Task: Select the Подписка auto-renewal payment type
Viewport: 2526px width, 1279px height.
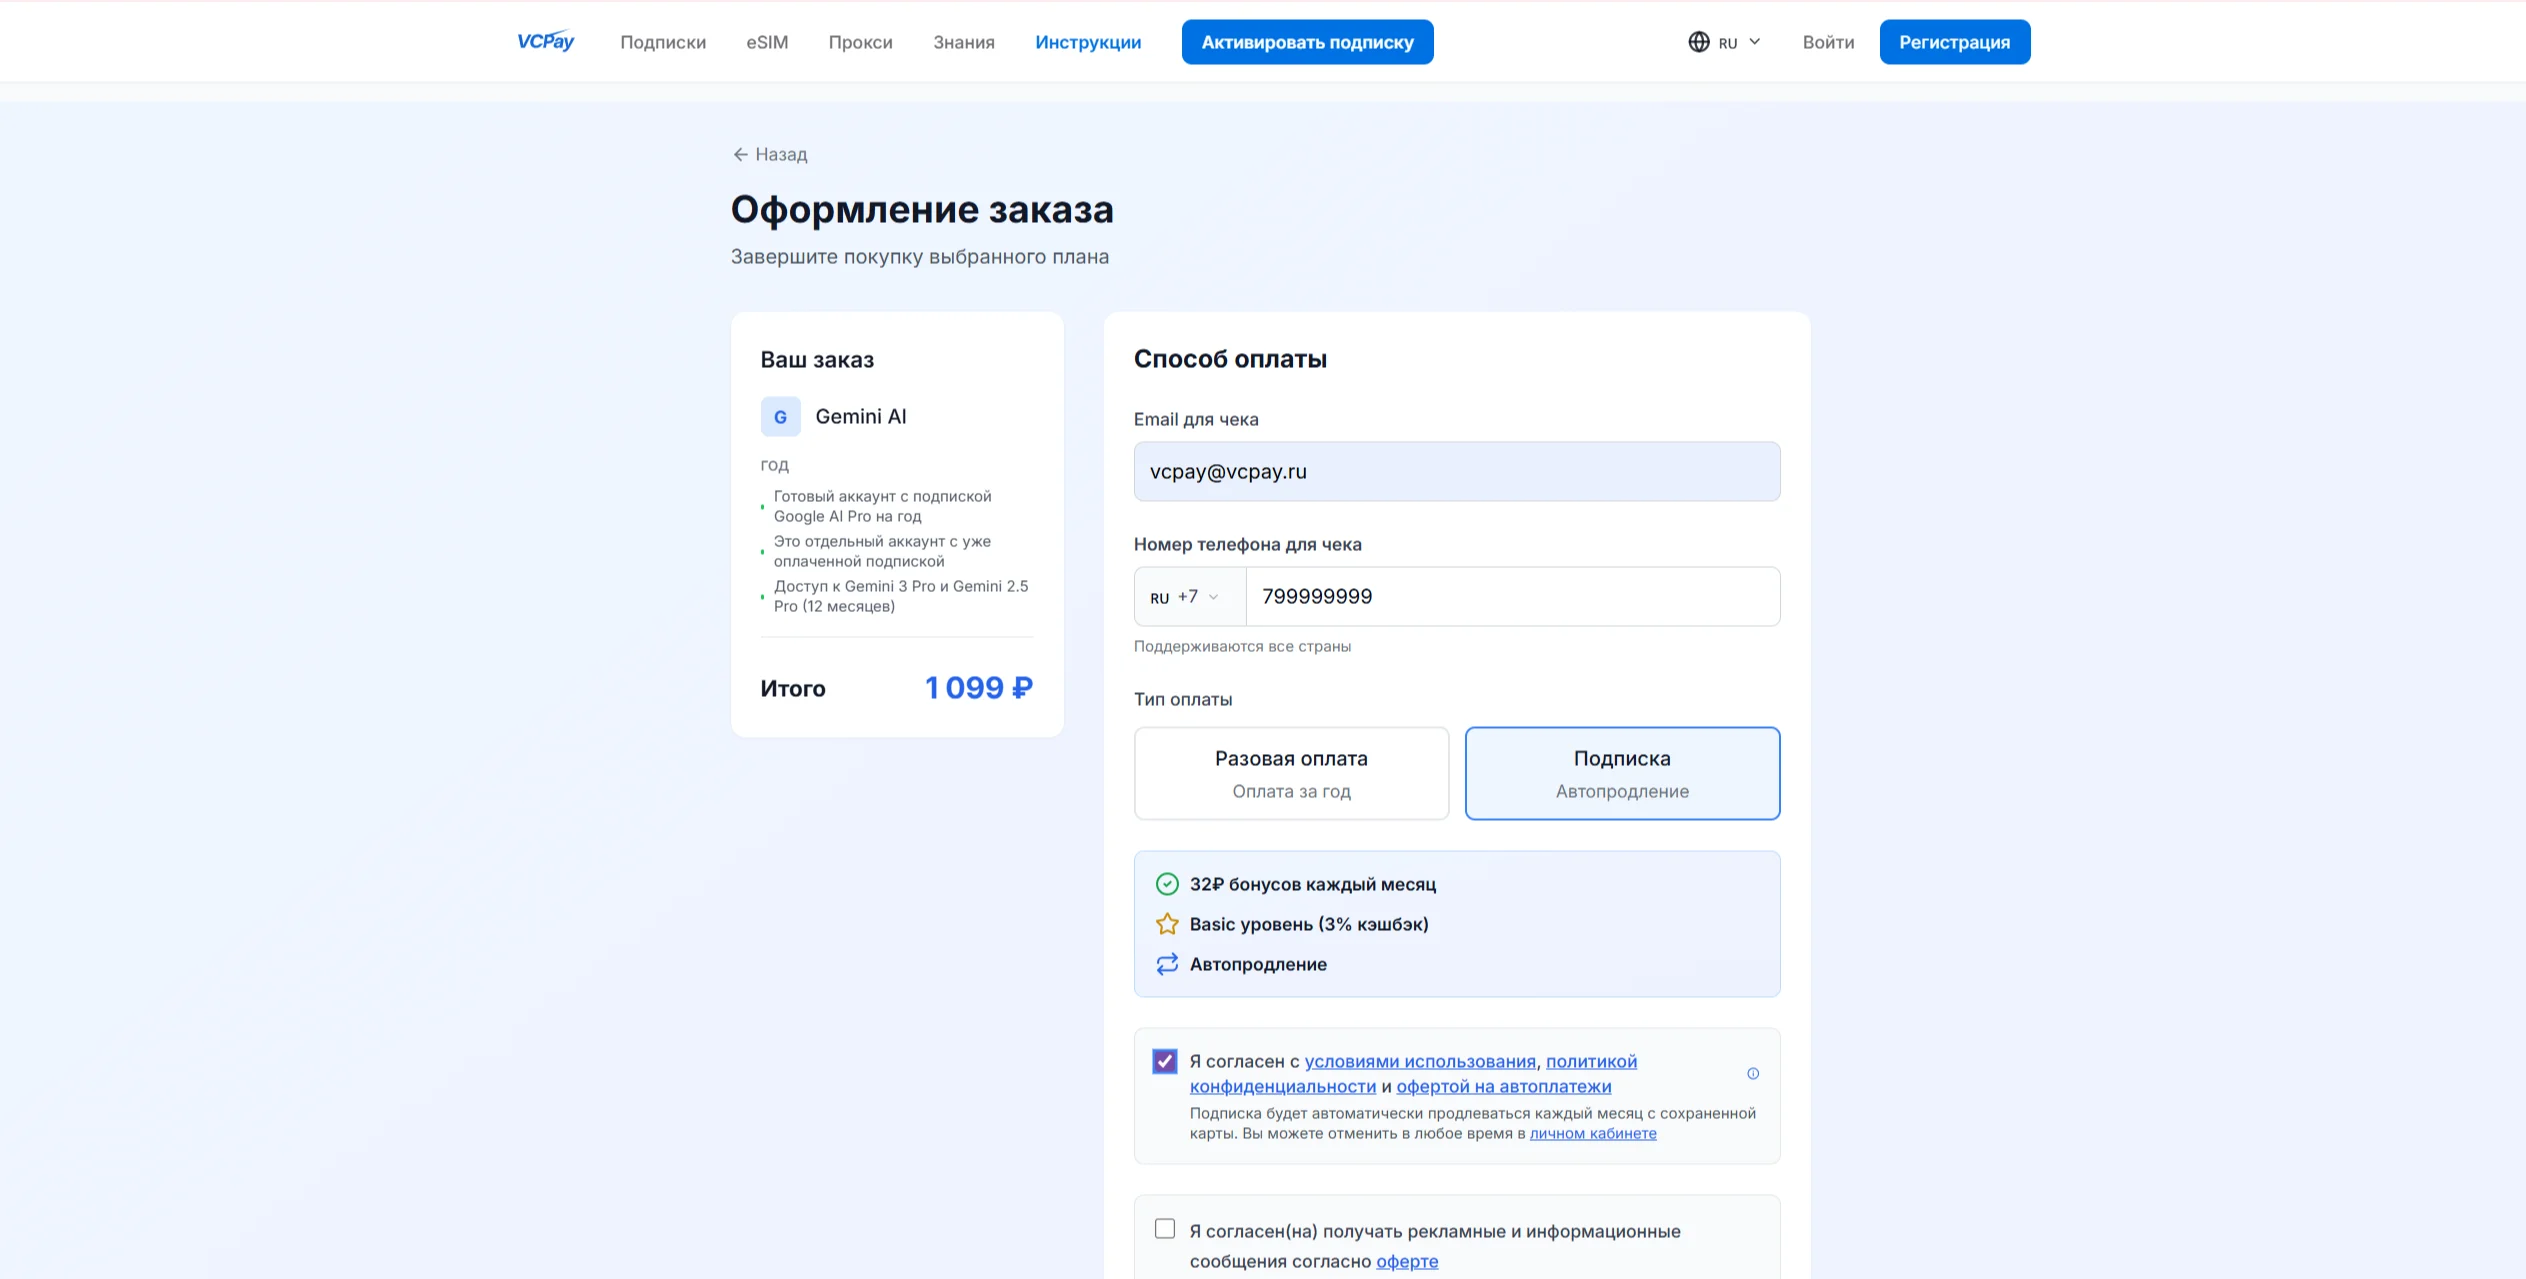Action: (x=1622, y=773)
